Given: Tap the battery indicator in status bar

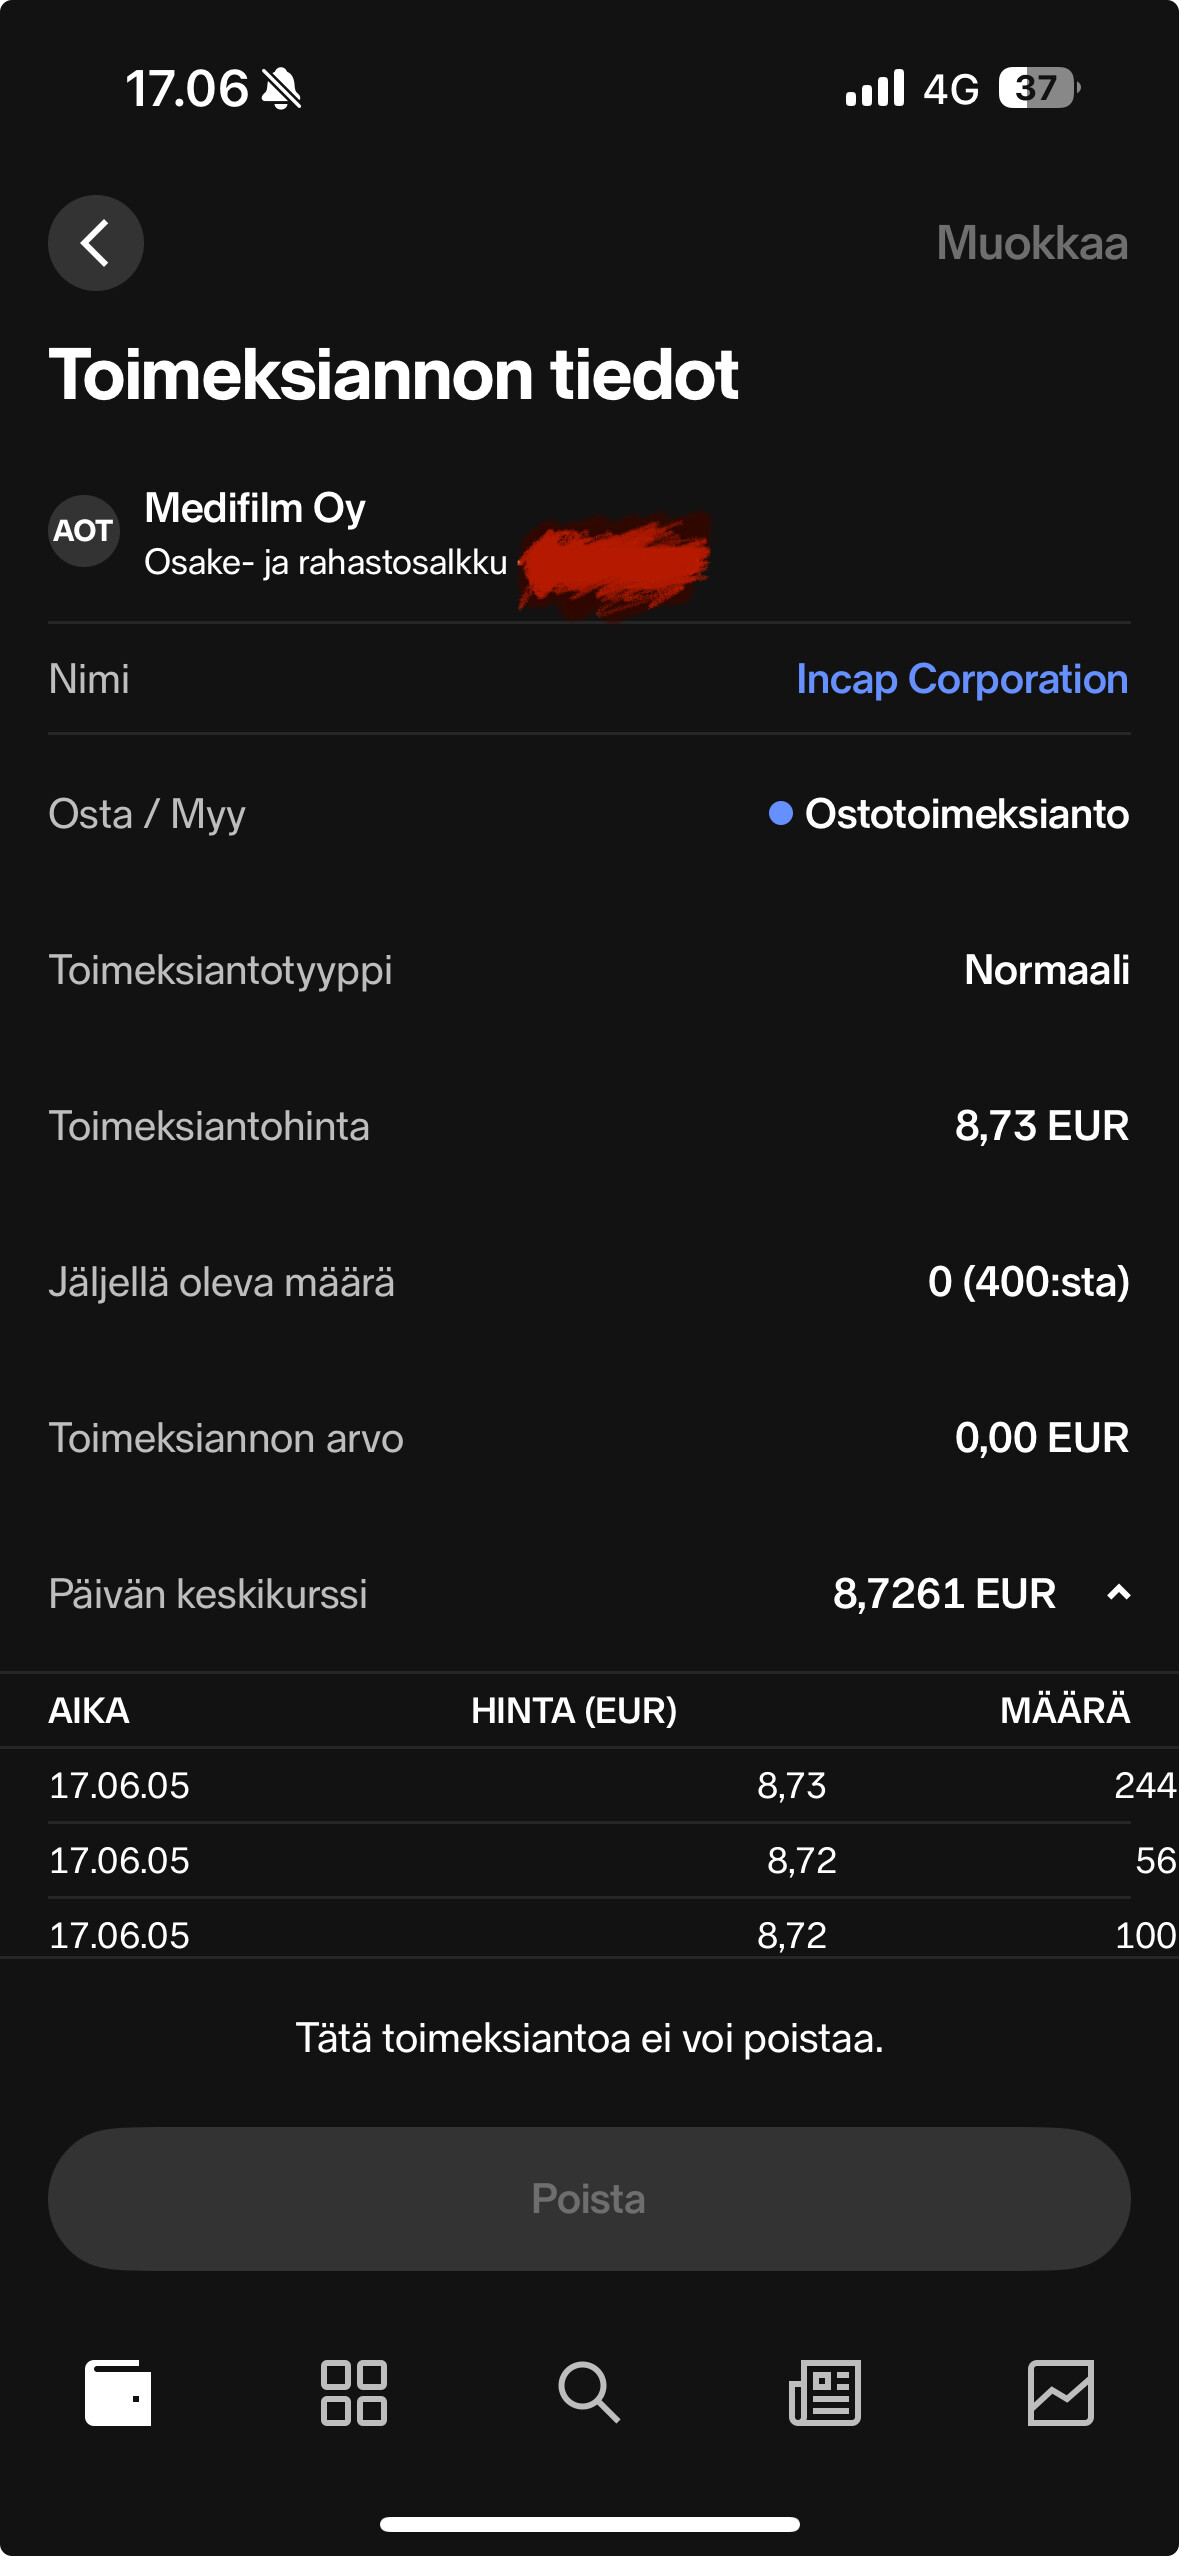Looking at the screenshot, I should [x=1038, y=89].
